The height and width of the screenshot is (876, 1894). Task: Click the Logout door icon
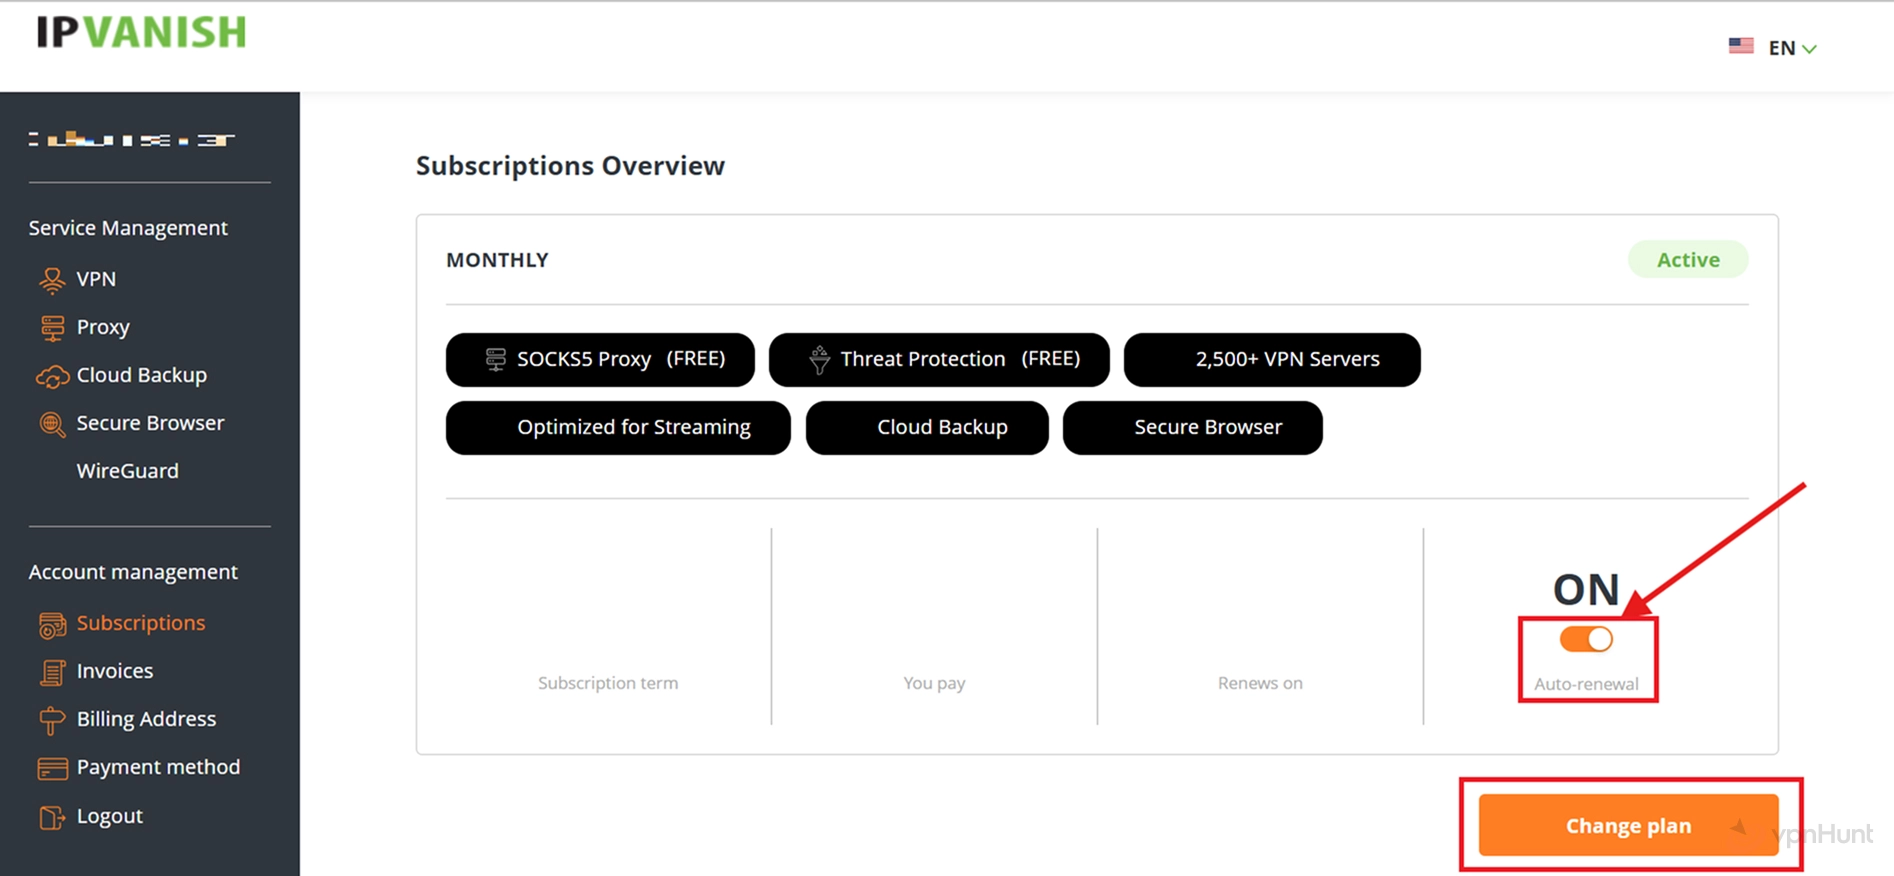coord(52,817)
